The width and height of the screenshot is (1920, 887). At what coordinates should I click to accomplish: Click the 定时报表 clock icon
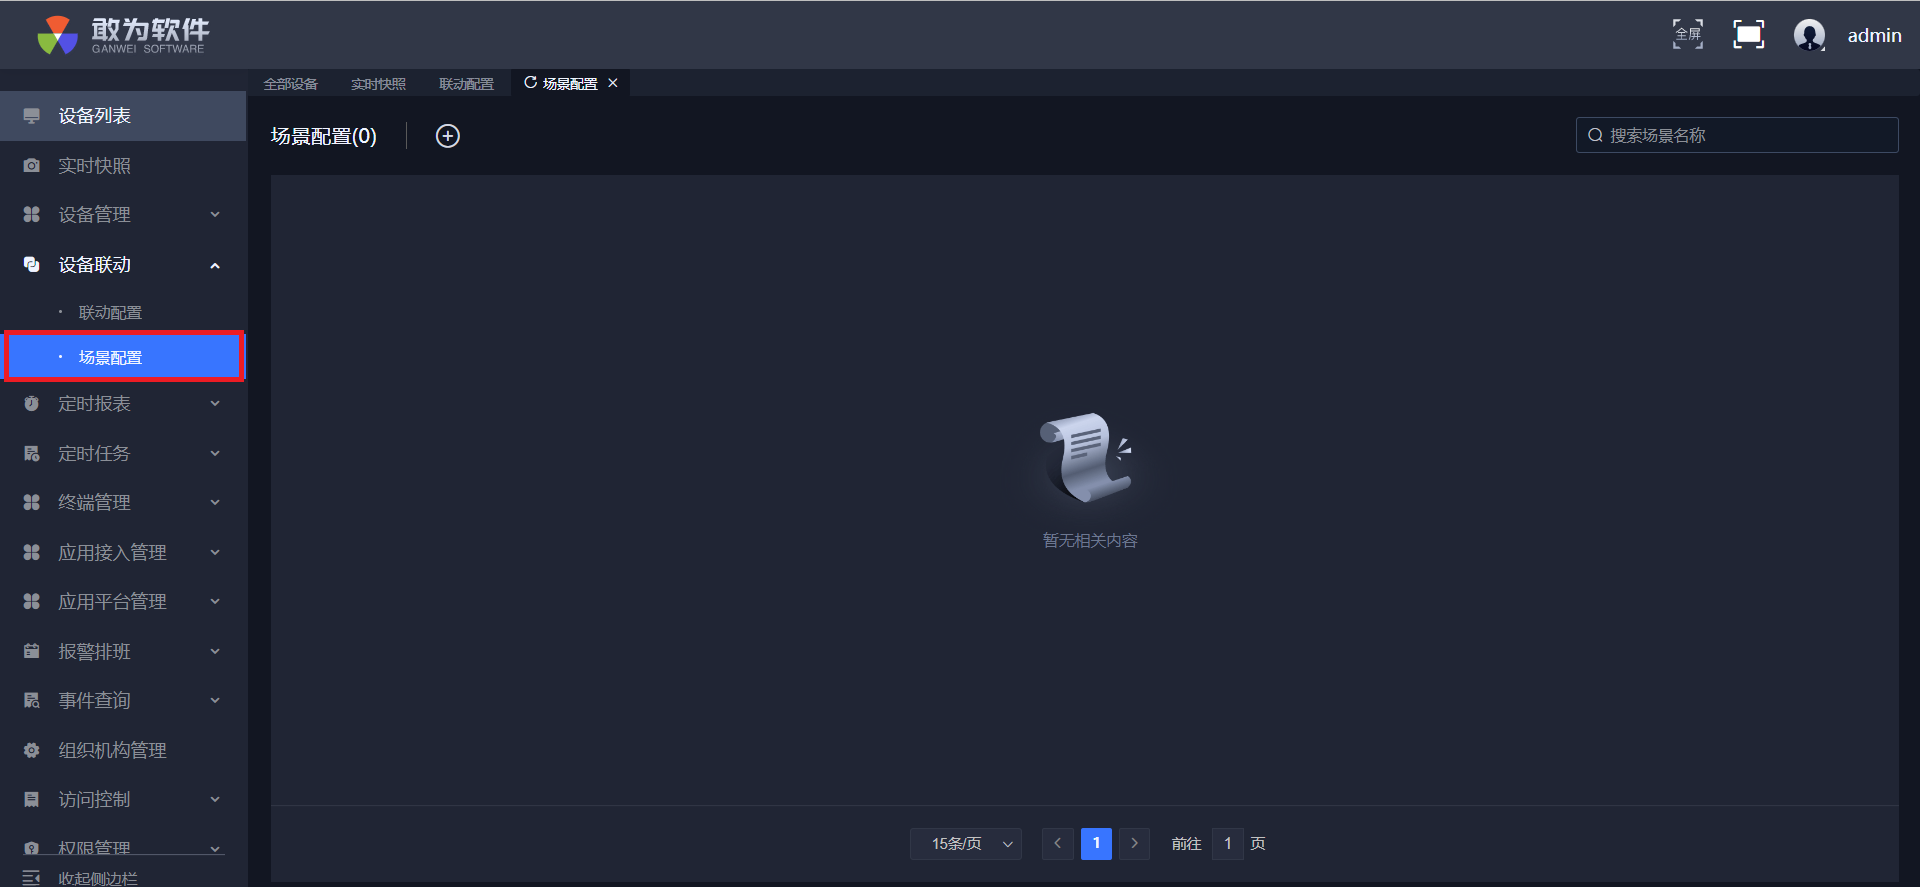pos(32,404)
